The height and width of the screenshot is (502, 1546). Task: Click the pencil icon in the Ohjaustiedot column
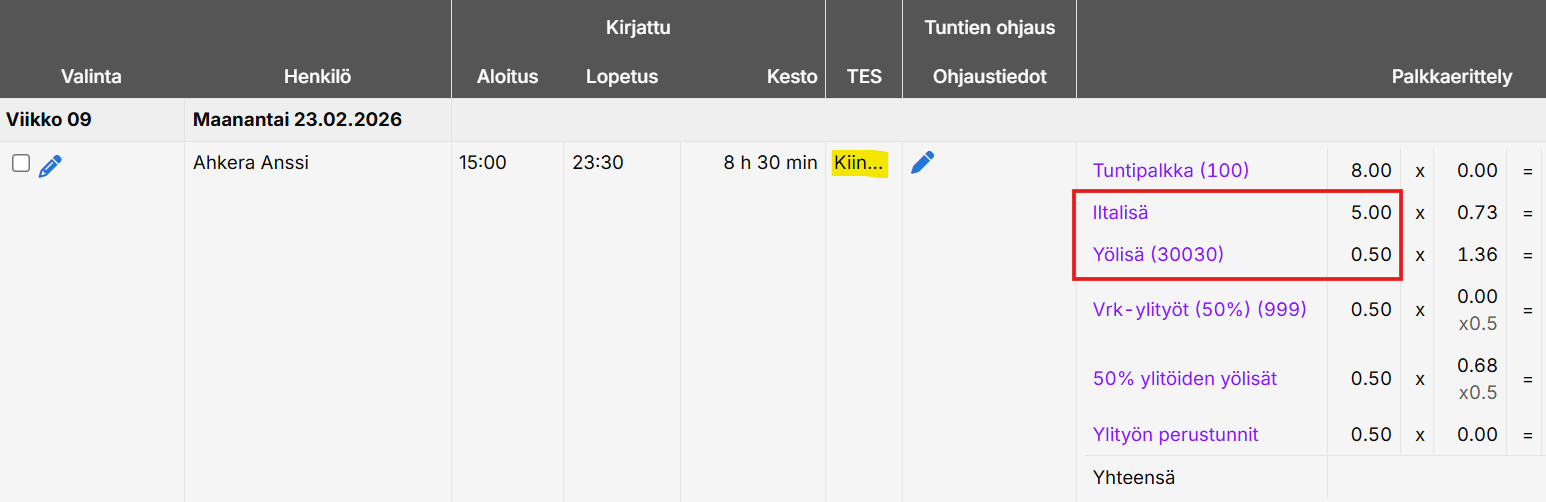click(923, 163)
